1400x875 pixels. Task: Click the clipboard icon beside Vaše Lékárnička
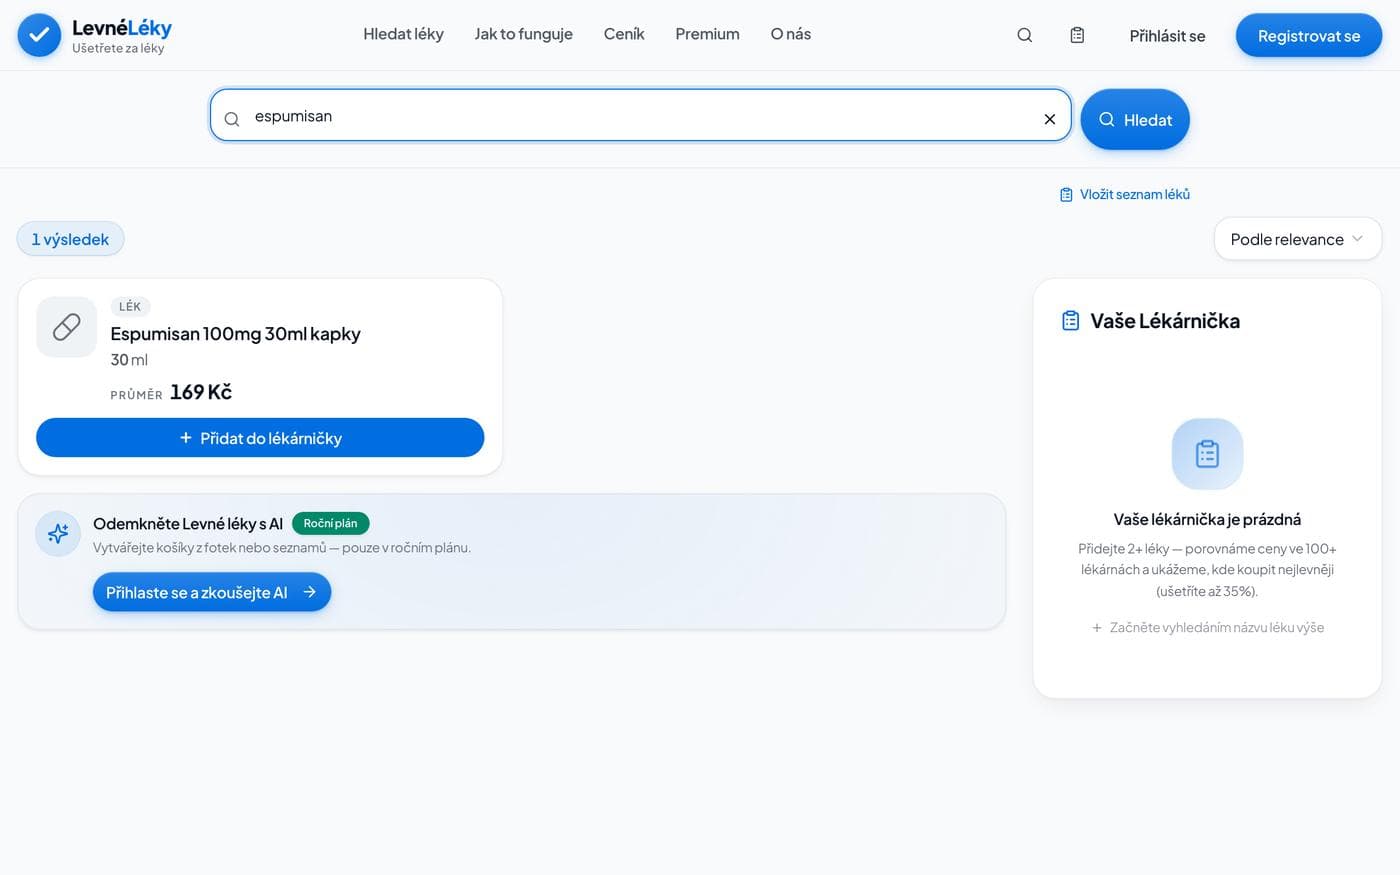(x=1070, y=321)
